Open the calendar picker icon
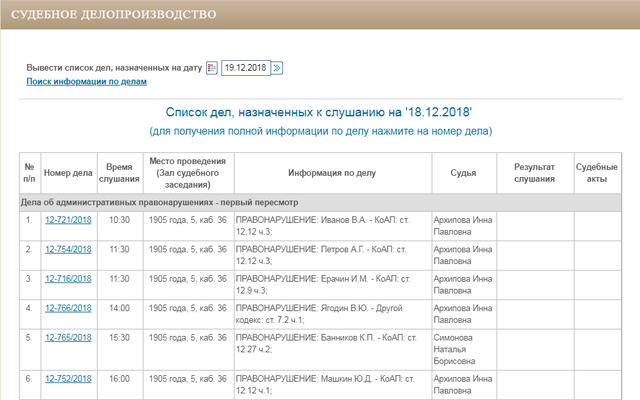640x400 pixels. tap(211, 68)
